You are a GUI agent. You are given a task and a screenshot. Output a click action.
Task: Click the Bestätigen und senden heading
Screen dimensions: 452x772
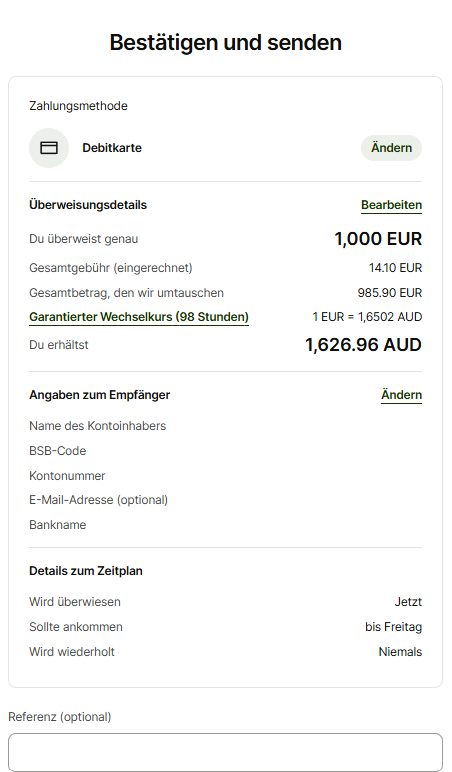[x=226, y=42]
